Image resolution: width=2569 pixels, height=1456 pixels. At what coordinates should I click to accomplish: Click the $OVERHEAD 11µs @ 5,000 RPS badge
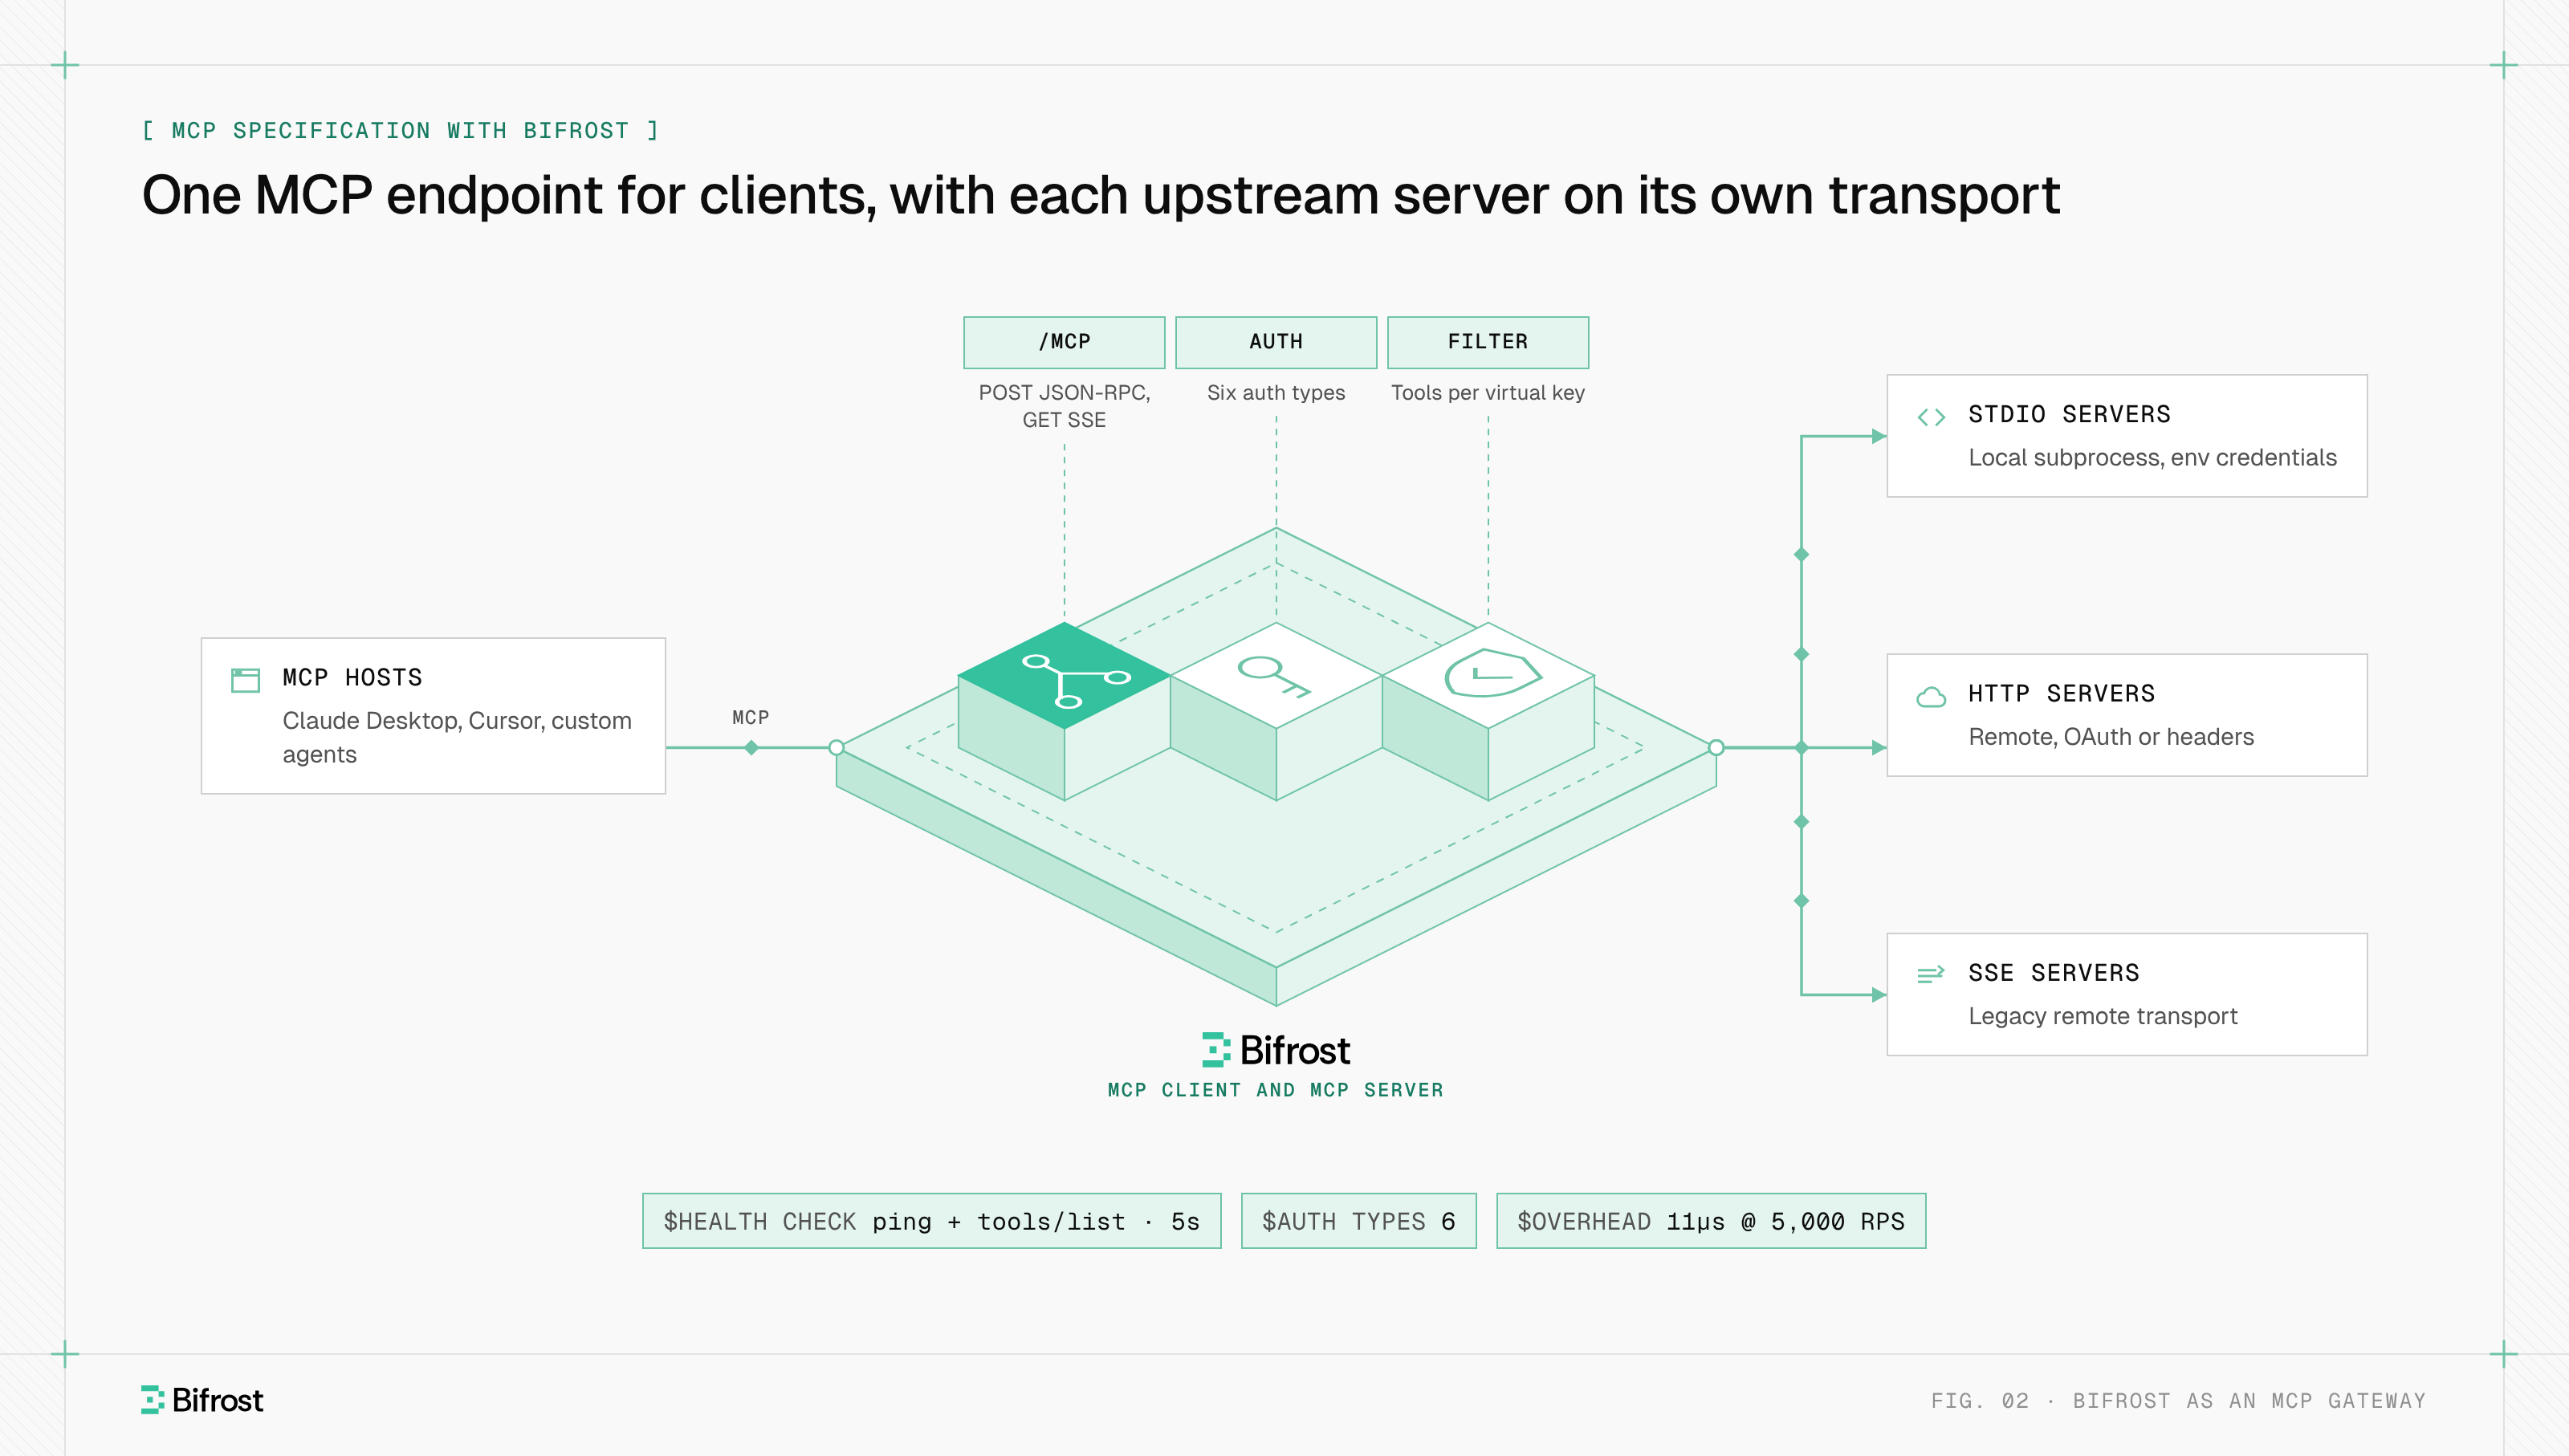(1711, 1221)
